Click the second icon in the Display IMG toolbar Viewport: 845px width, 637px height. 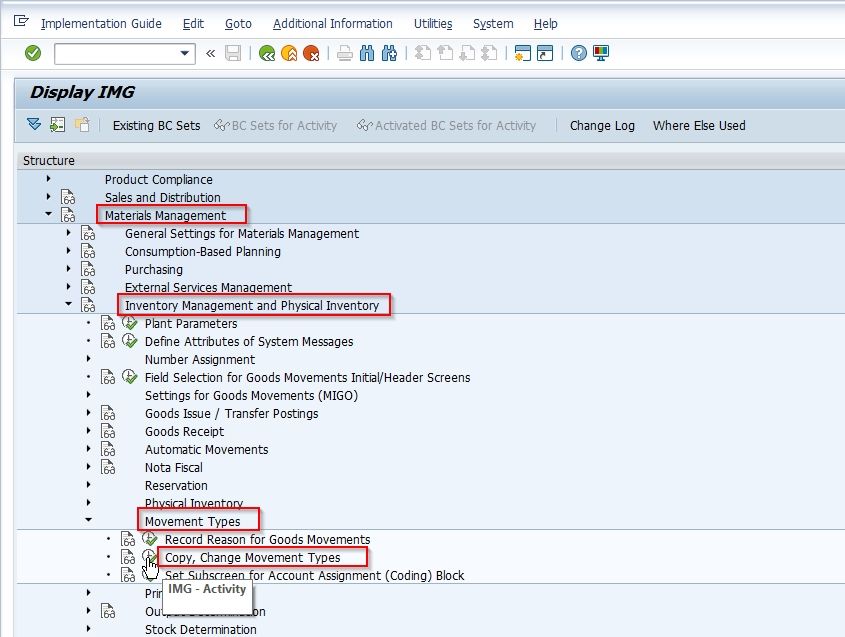click(58, 125)
